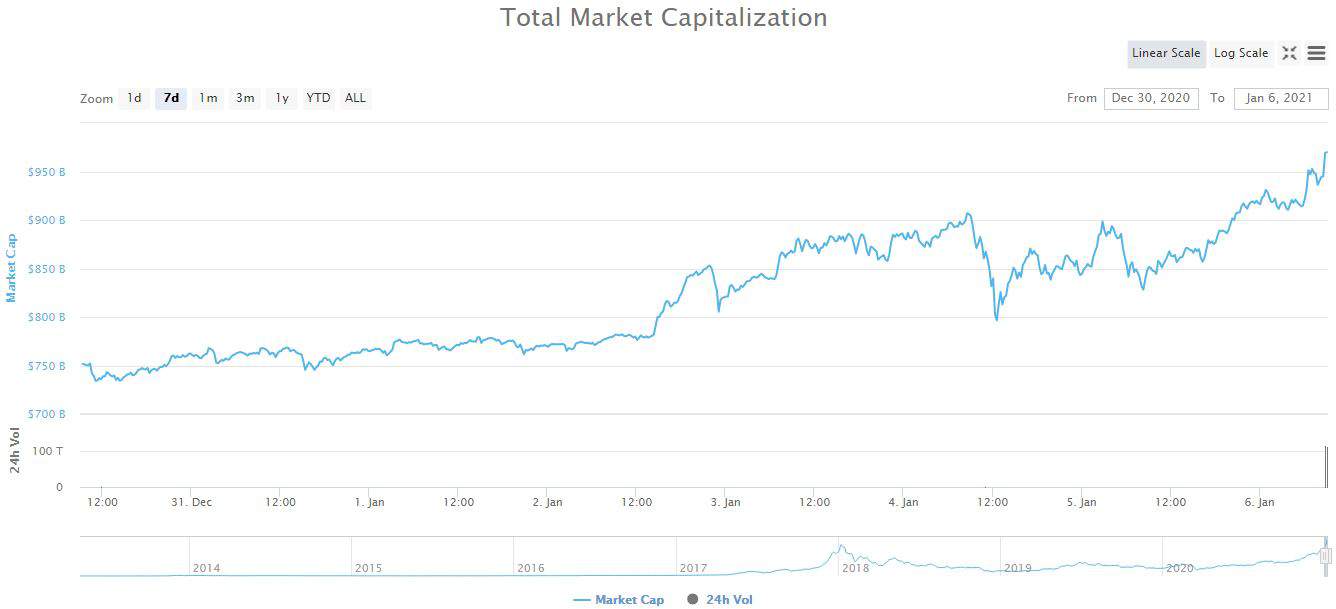Enable Linear Scale mode
1336x609 pixels.
click(x=1166, y=53)
